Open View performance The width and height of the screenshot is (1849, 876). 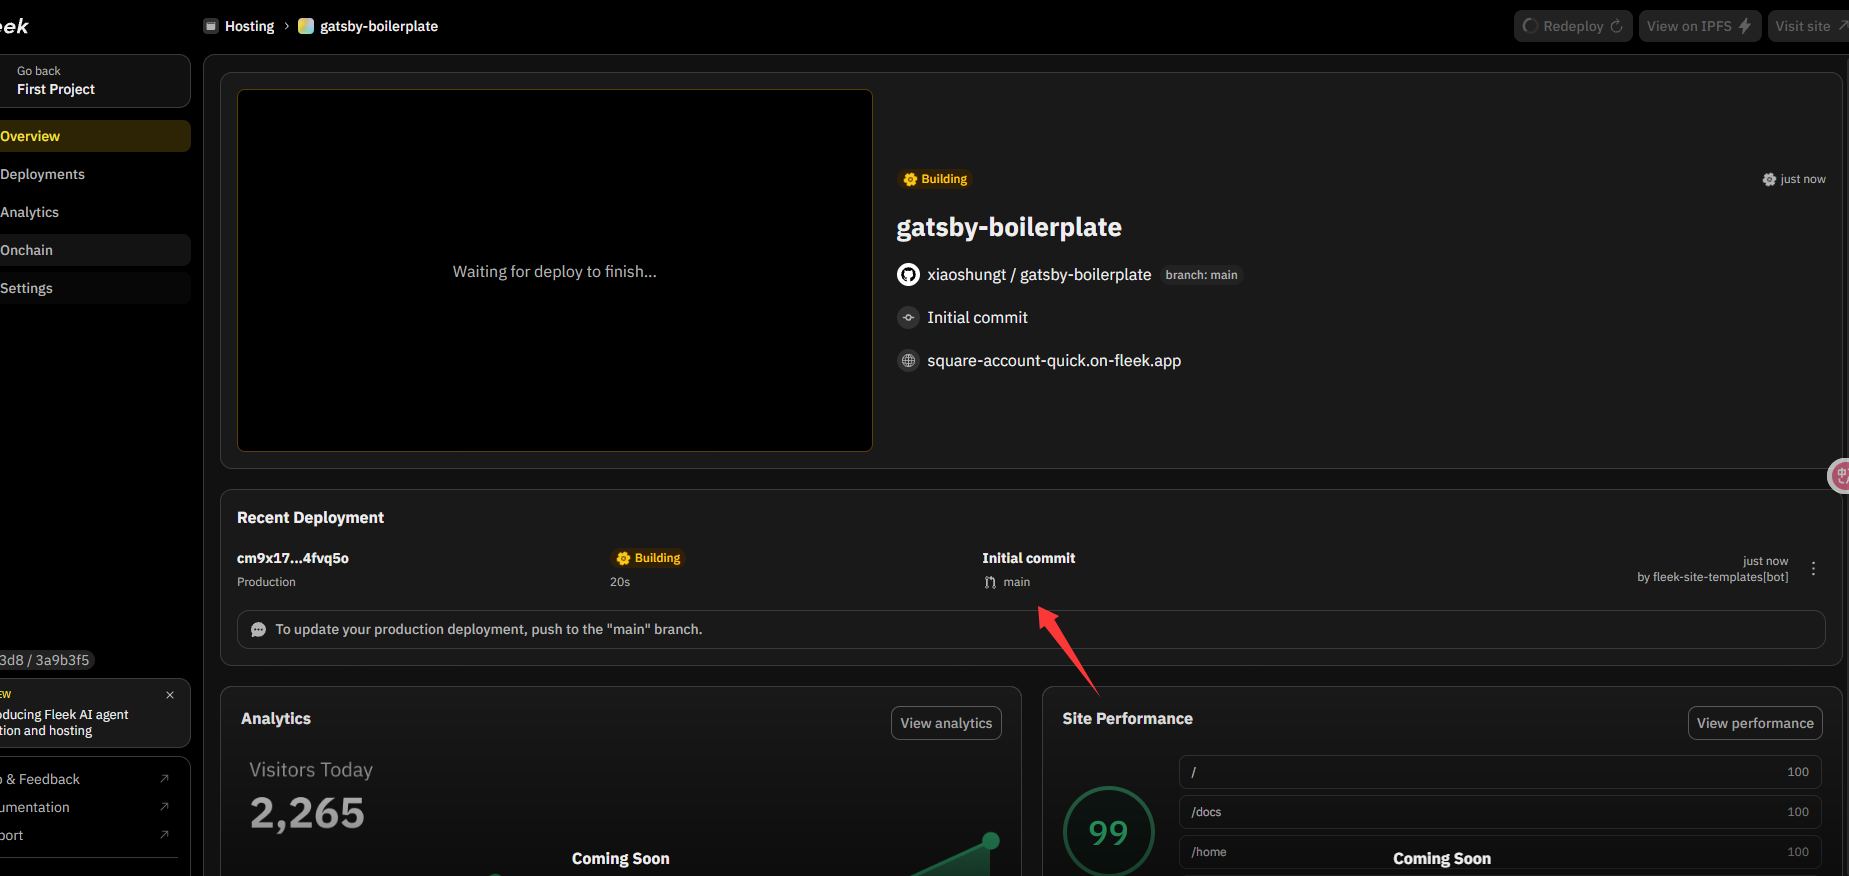1754,723
